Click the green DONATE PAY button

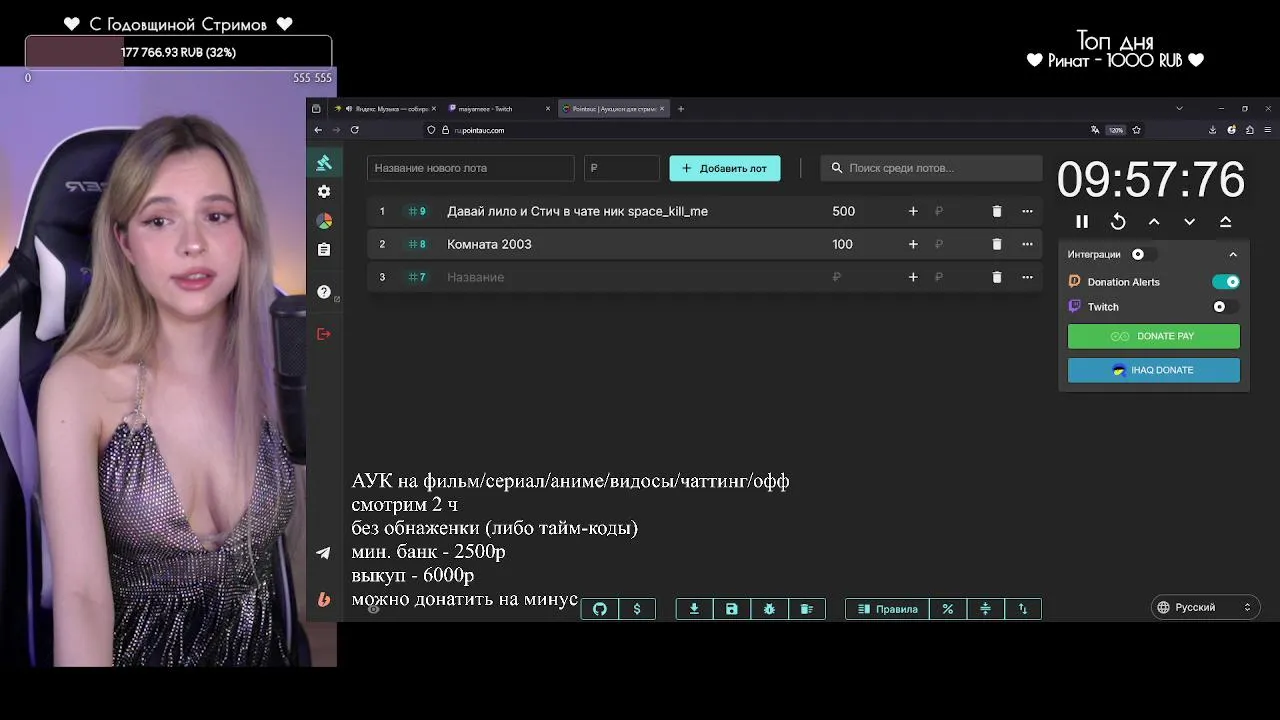pos(1154,336)
